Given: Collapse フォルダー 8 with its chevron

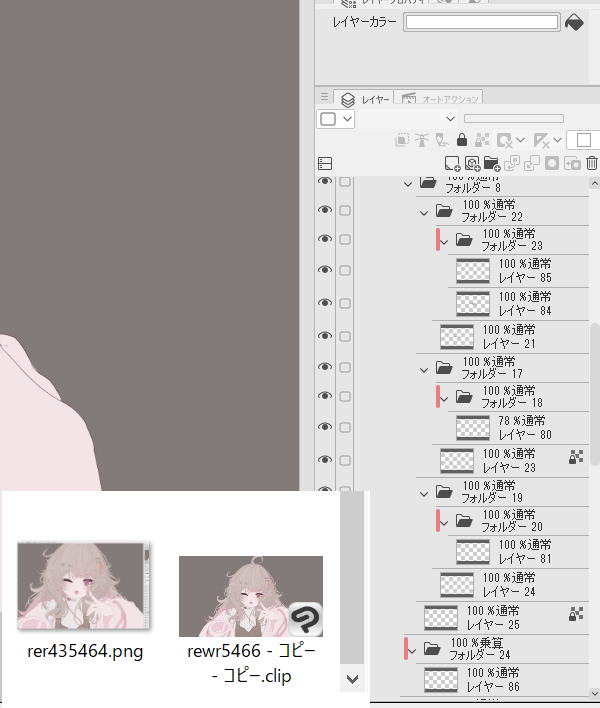Looking at the screenshot, I should [x=408, y=184].
